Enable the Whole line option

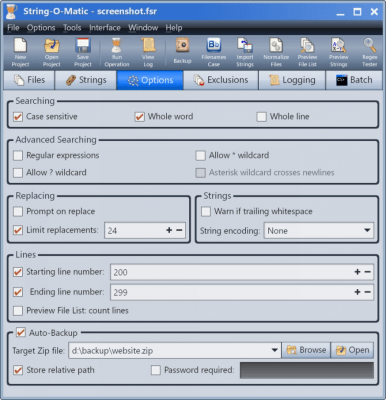[x=261, y=117]
